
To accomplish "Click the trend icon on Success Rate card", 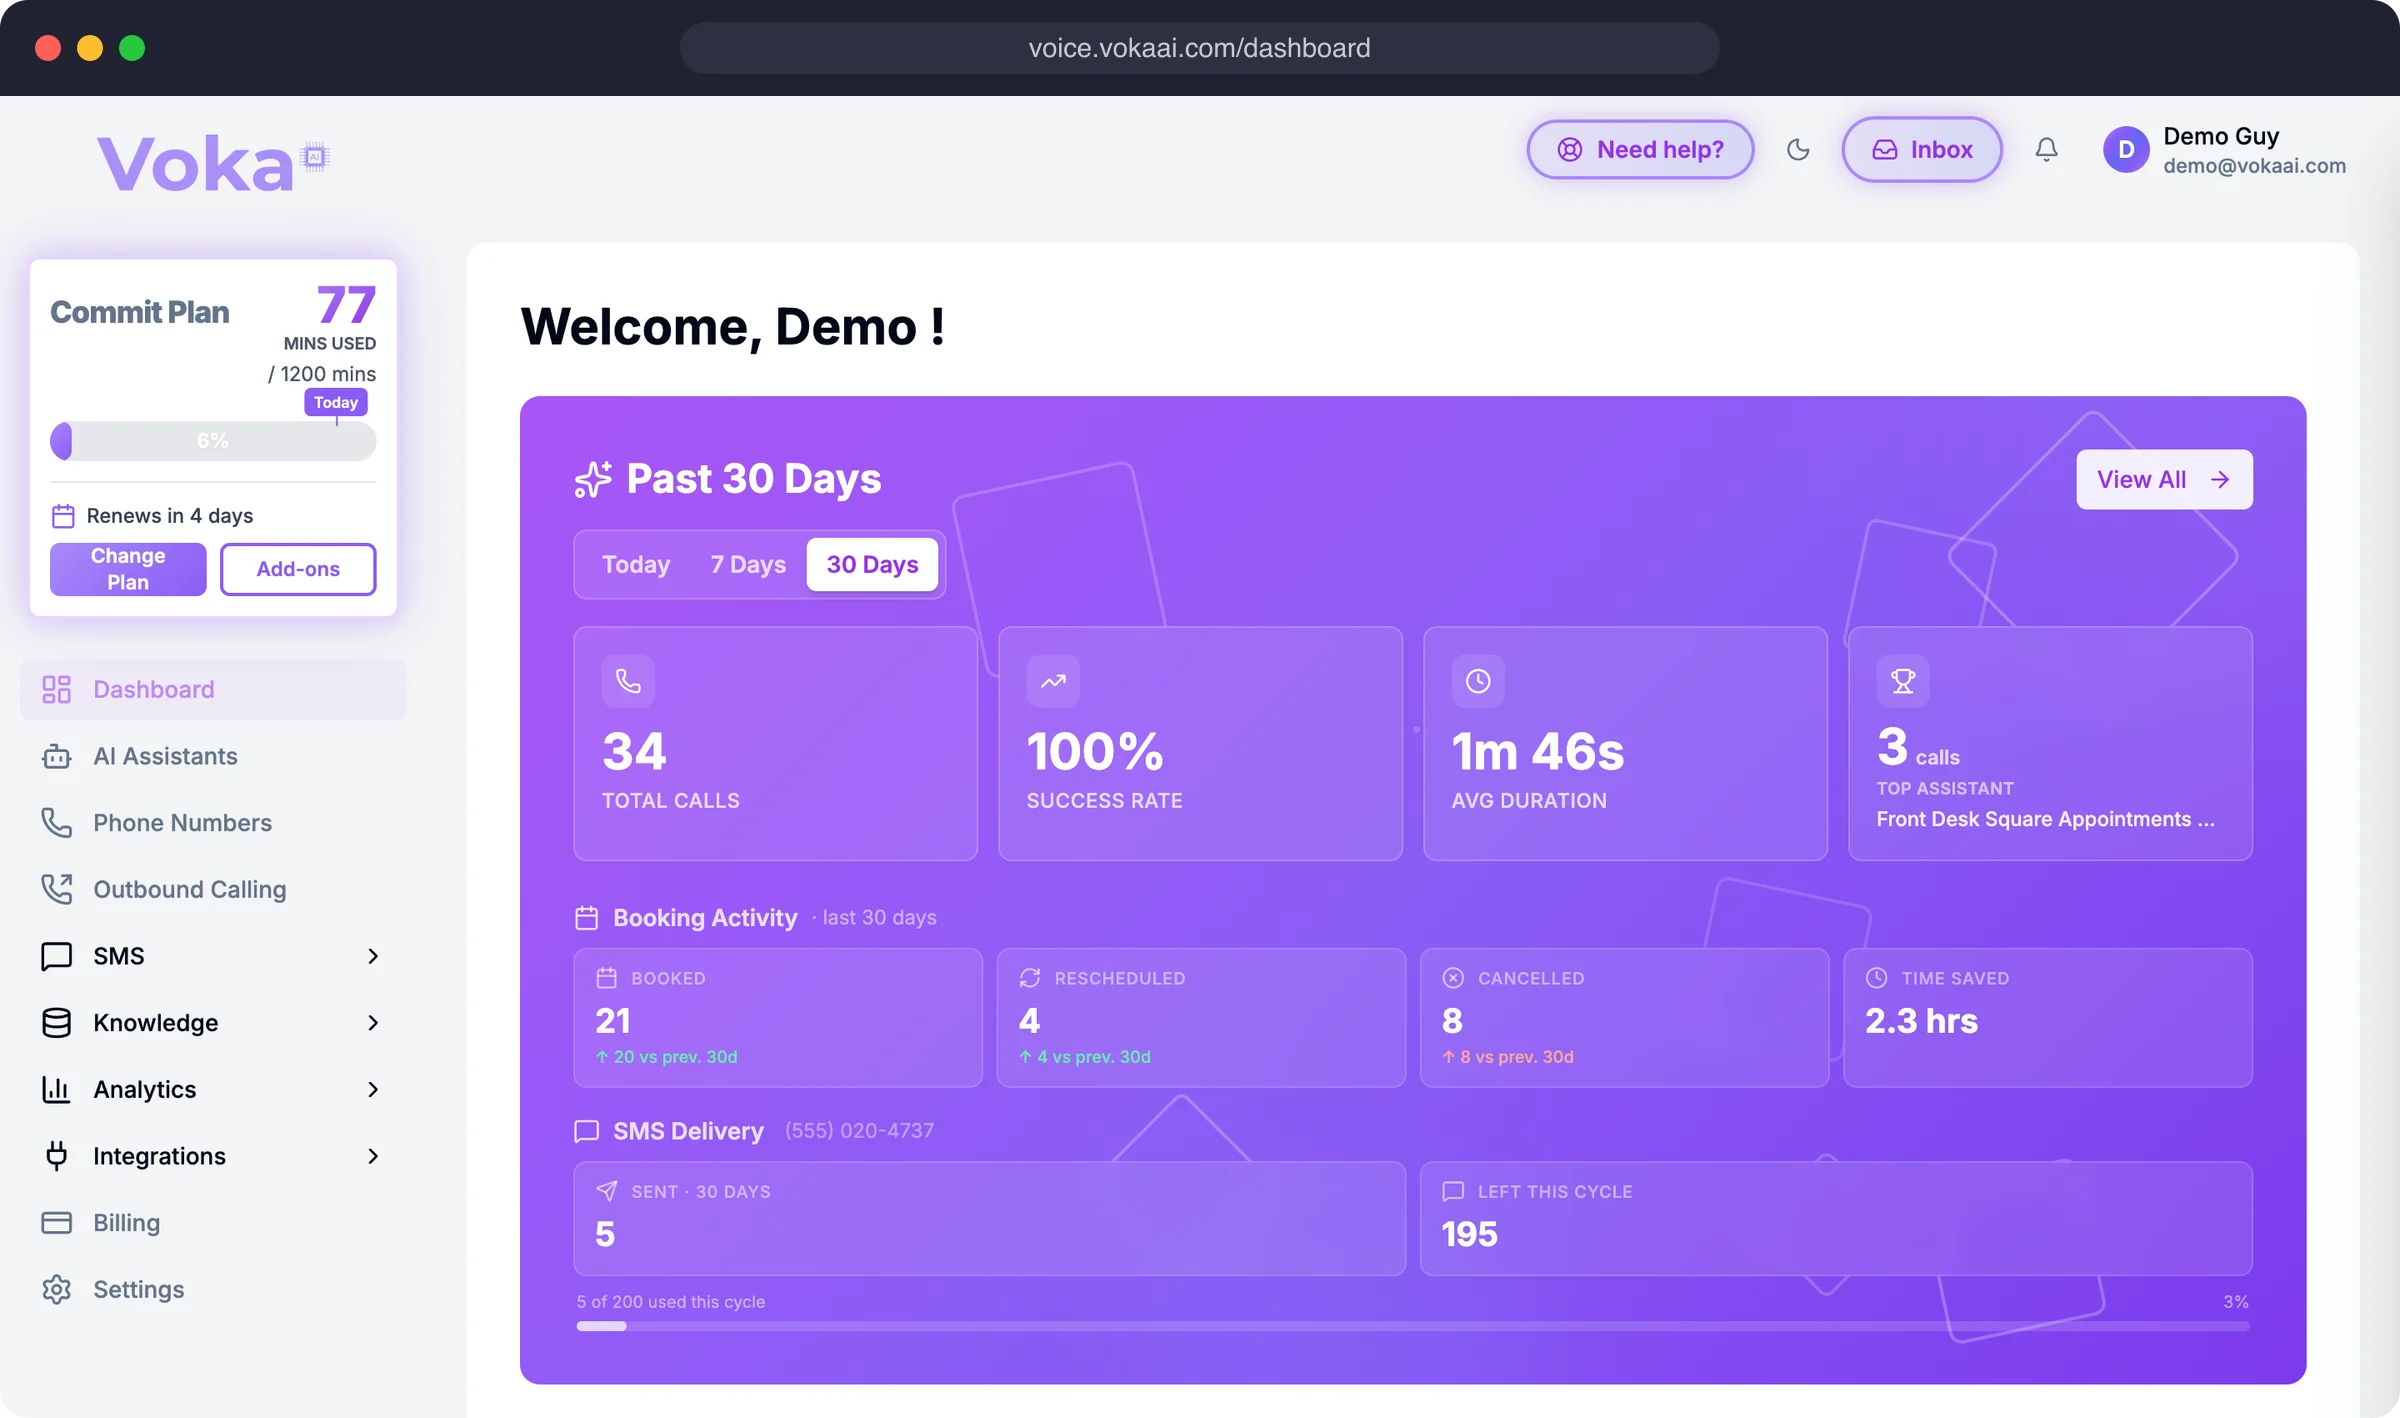I will 1053,681.
